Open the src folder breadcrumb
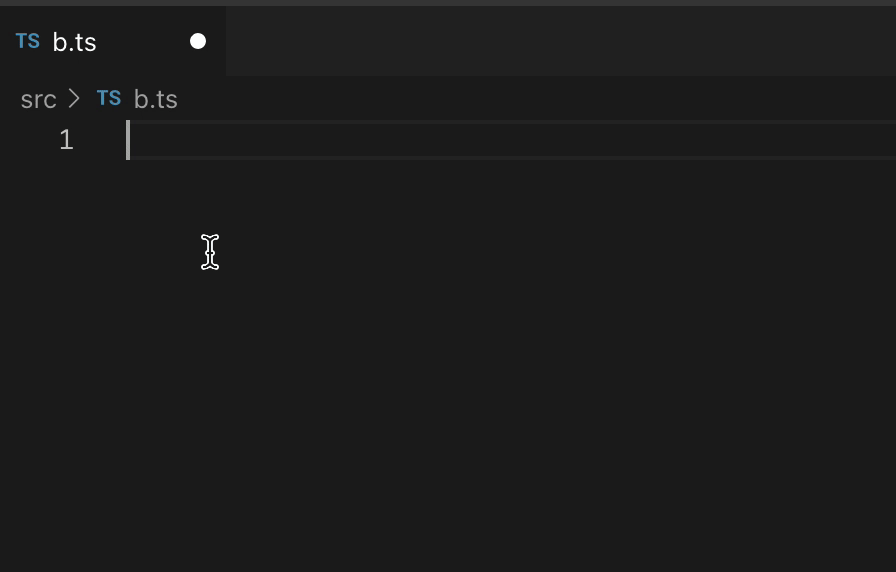Image resolution: width=896 pixels, height=572 pixels. (38, 99)
